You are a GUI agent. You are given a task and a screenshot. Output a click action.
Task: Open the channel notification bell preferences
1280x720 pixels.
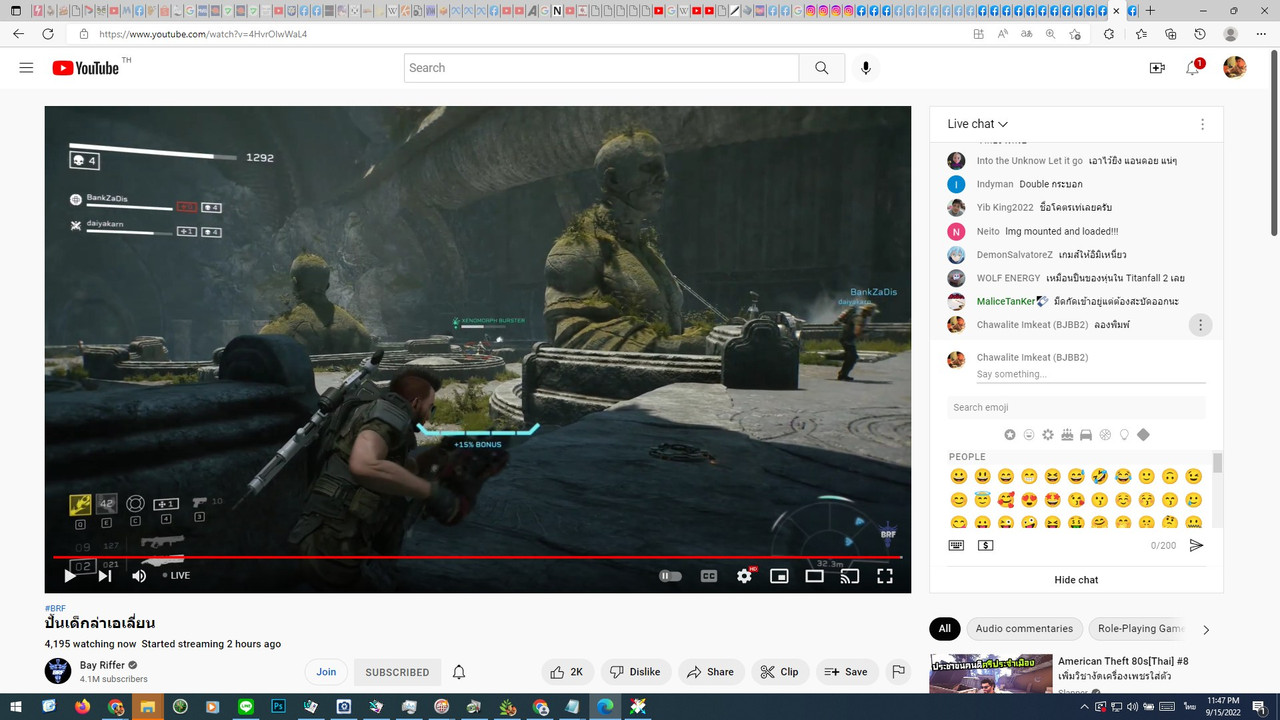[459, 672]
